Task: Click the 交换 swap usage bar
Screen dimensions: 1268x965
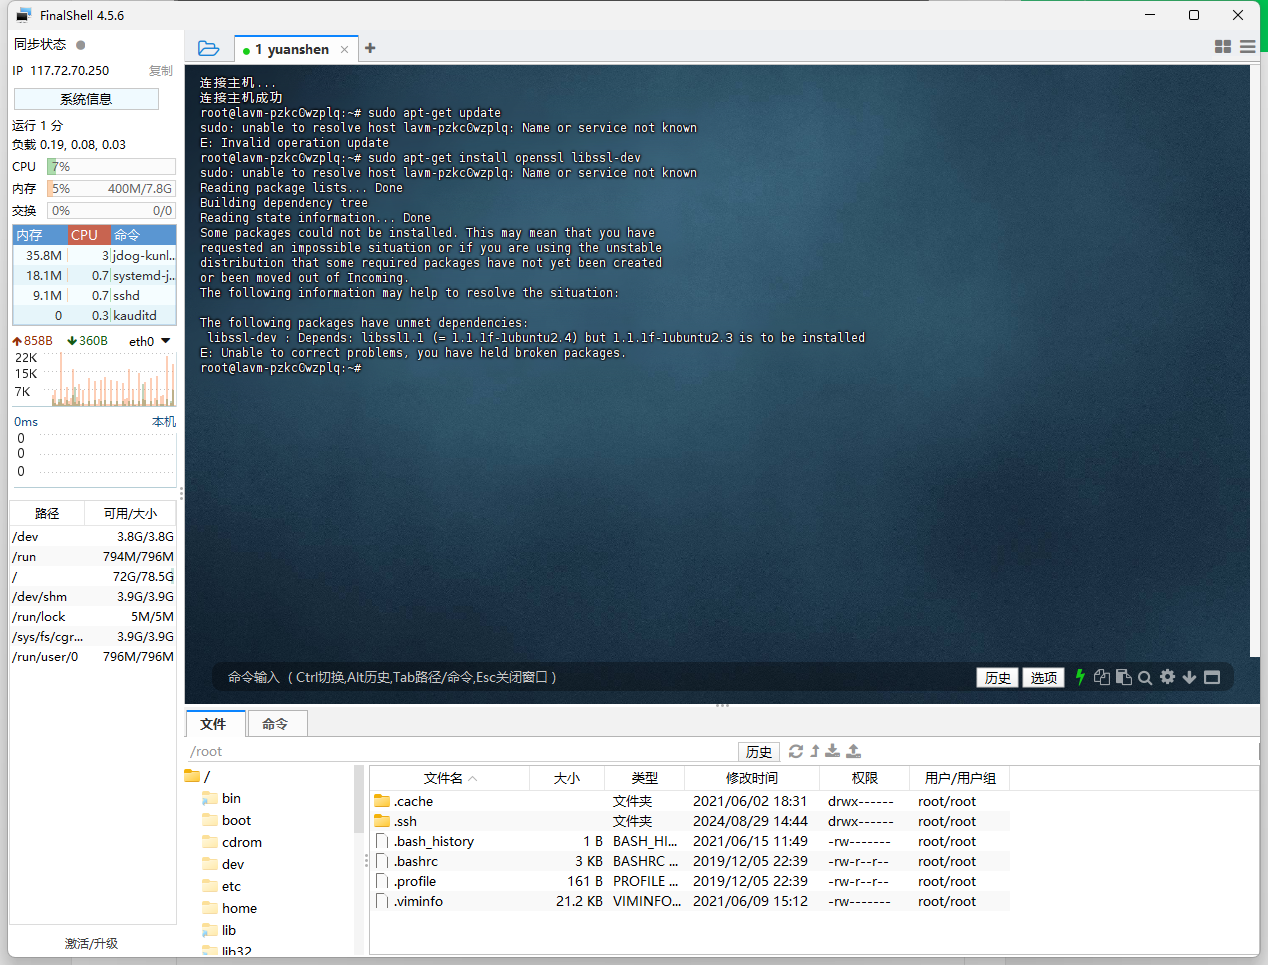Action: pos(111,210)
